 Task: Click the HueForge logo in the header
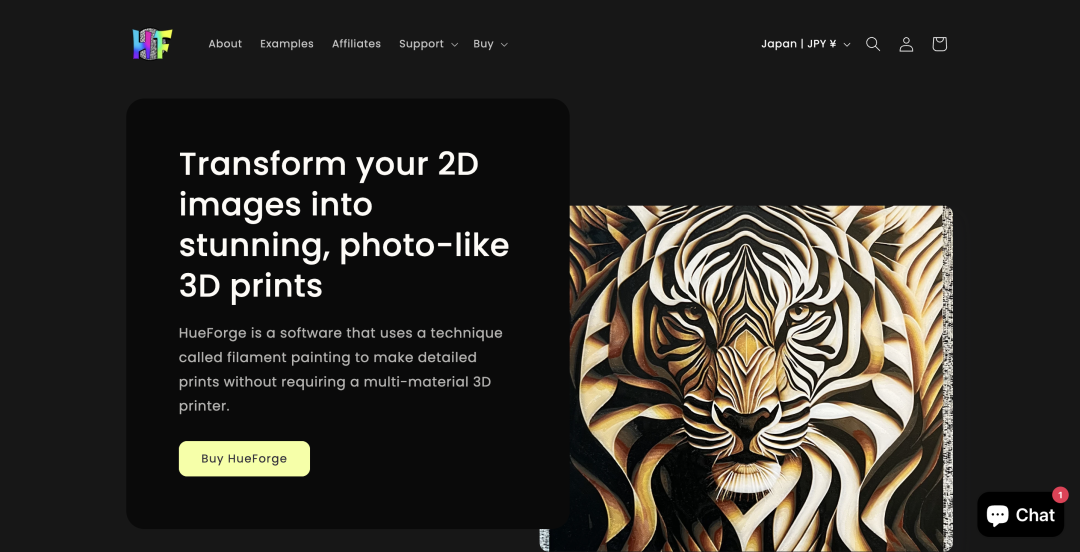[152, 44]
